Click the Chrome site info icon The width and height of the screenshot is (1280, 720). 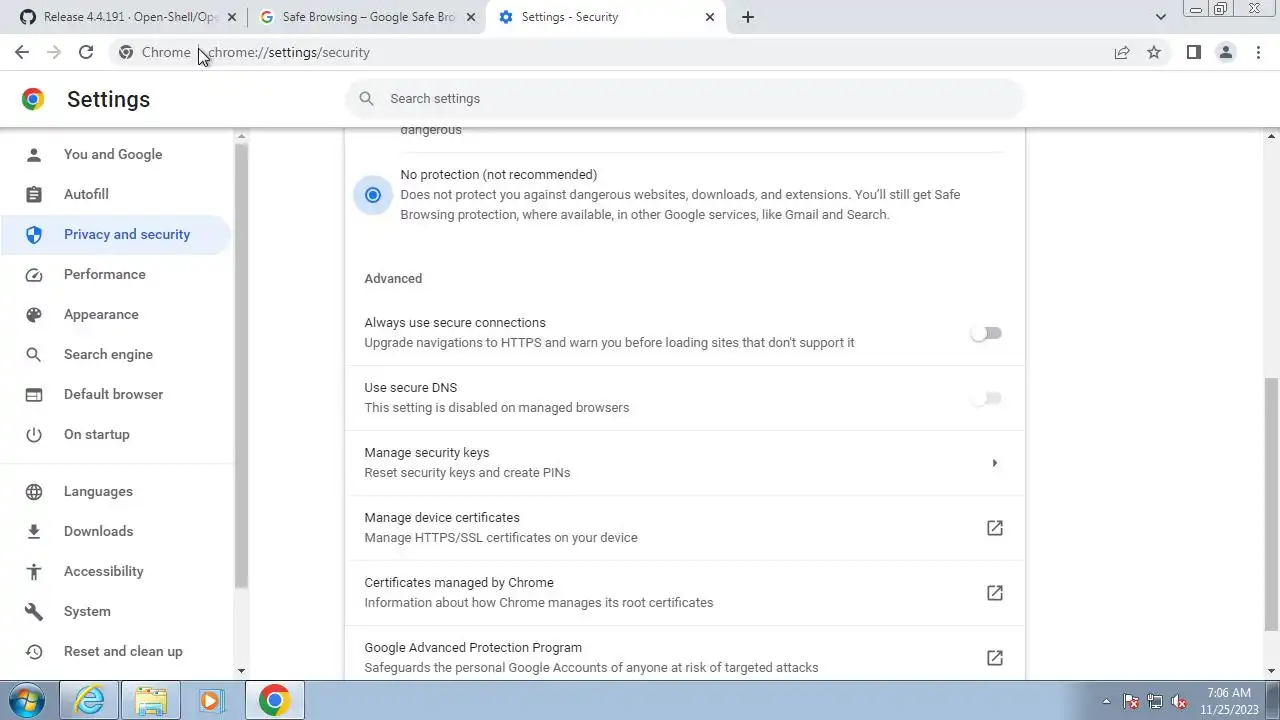pos(126,52)
